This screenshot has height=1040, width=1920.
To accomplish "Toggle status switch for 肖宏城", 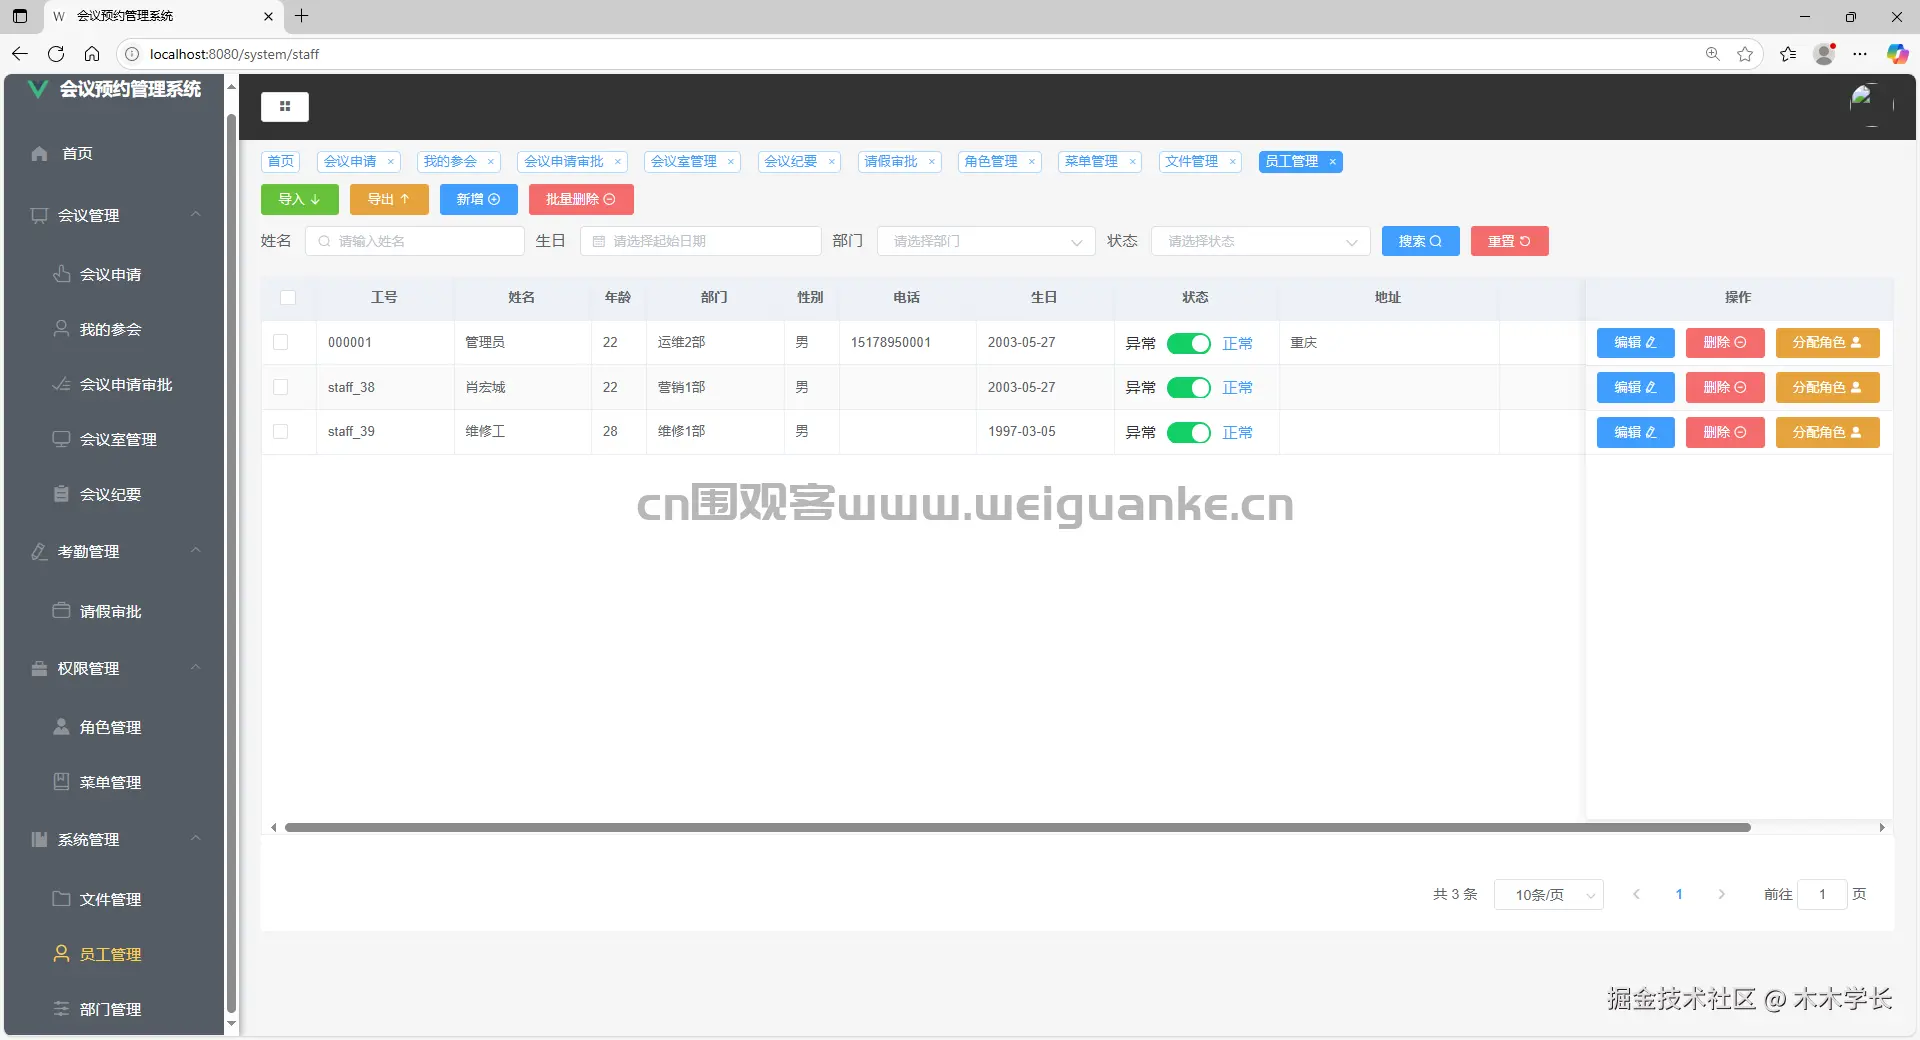I will point(1189,387).
